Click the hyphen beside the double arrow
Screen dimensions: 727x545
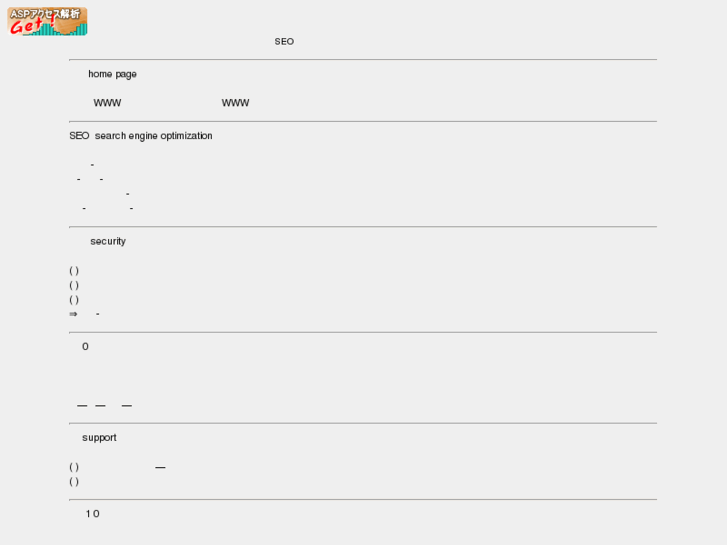pyautogui.click(x=97, y=314)
